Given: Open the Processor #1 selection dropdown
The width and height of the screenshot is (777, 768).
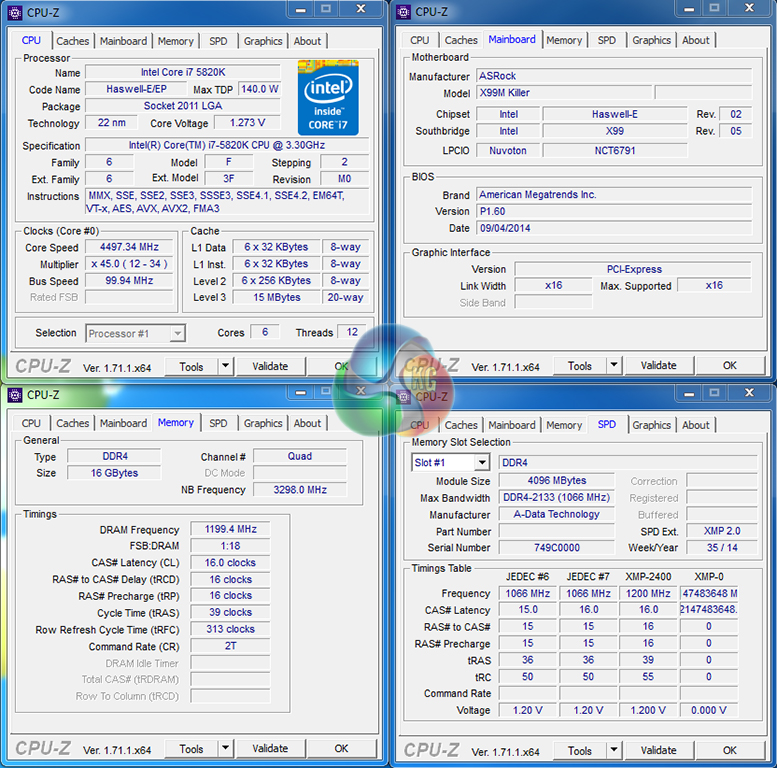Looking at the screenshot, I should point(177,334).
